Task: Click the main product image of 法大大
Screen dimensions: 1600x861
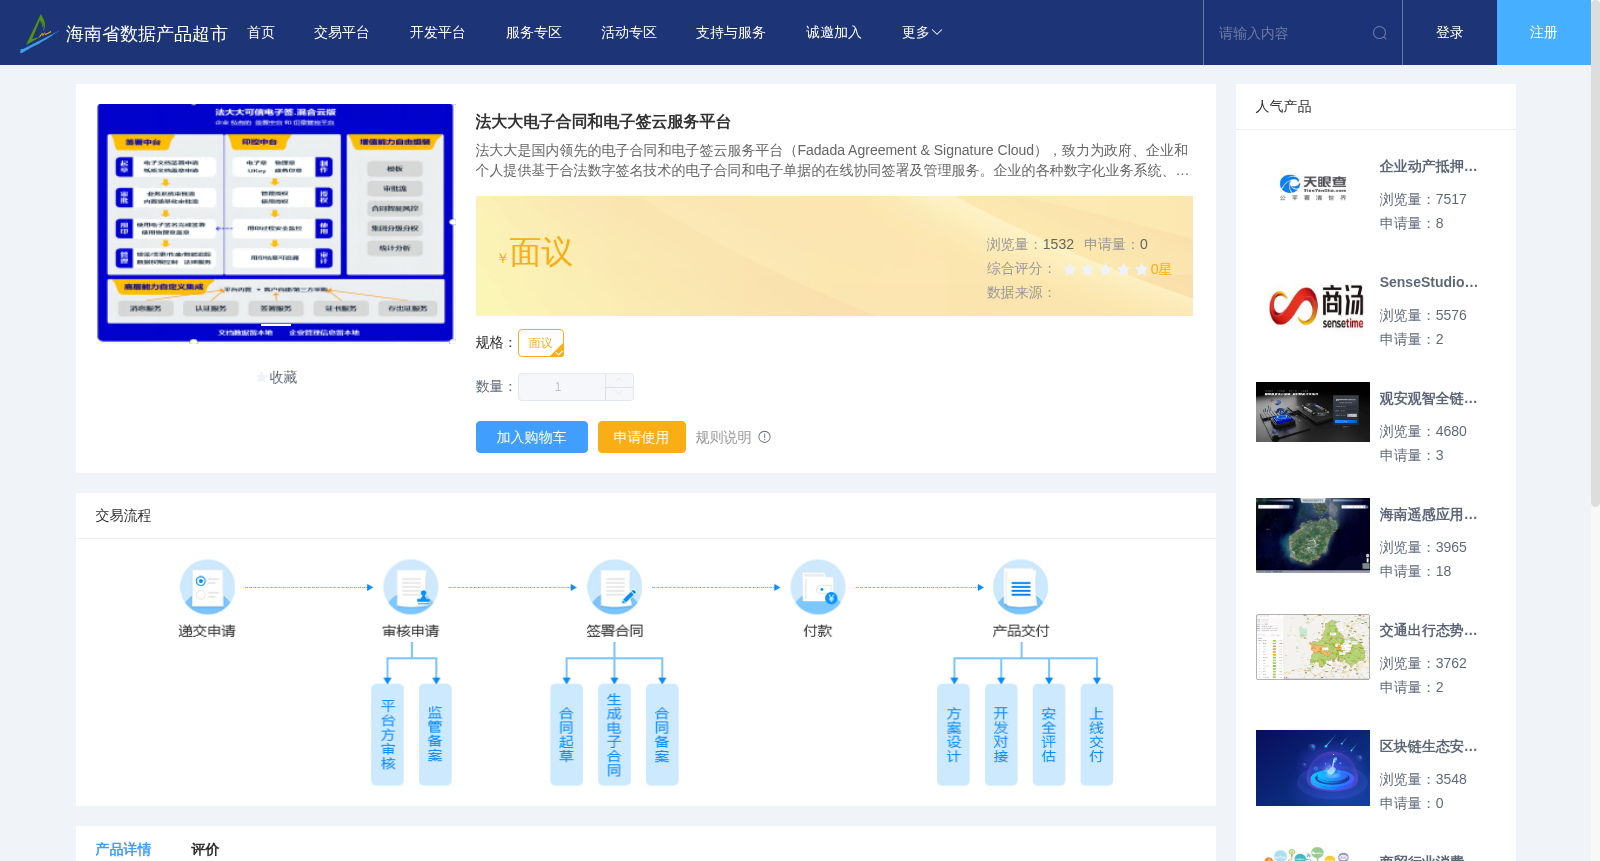Action: (x=275, y=223)
